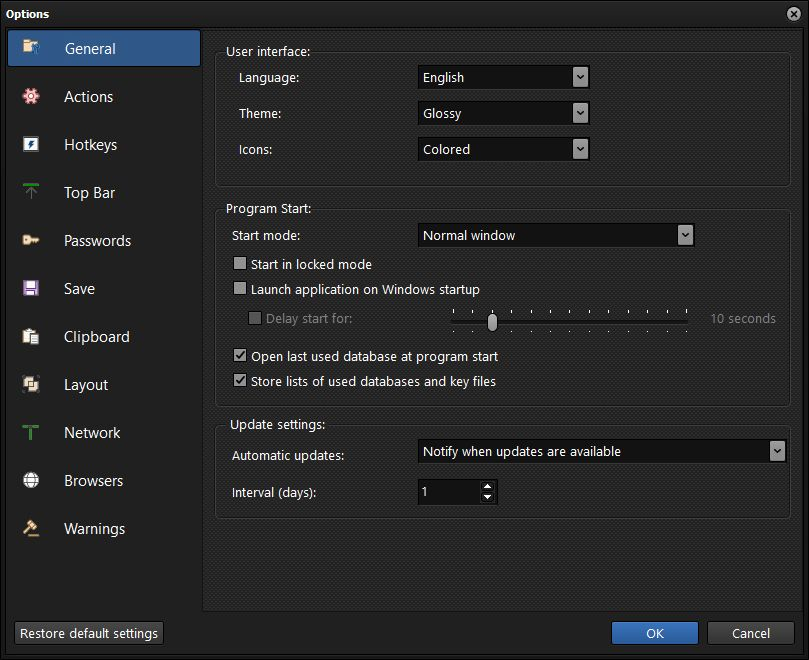Increase the Interval days value

click(x=488, y=486)
